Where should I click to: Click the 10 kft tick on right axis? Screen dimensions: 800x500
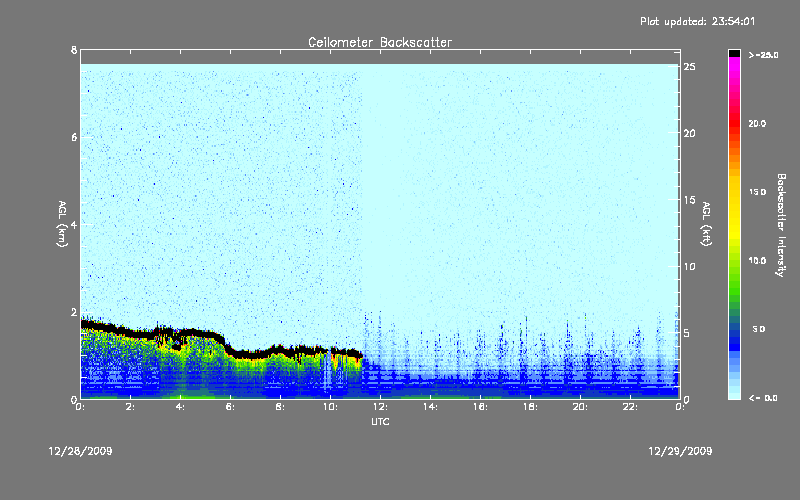coord(689,266)
